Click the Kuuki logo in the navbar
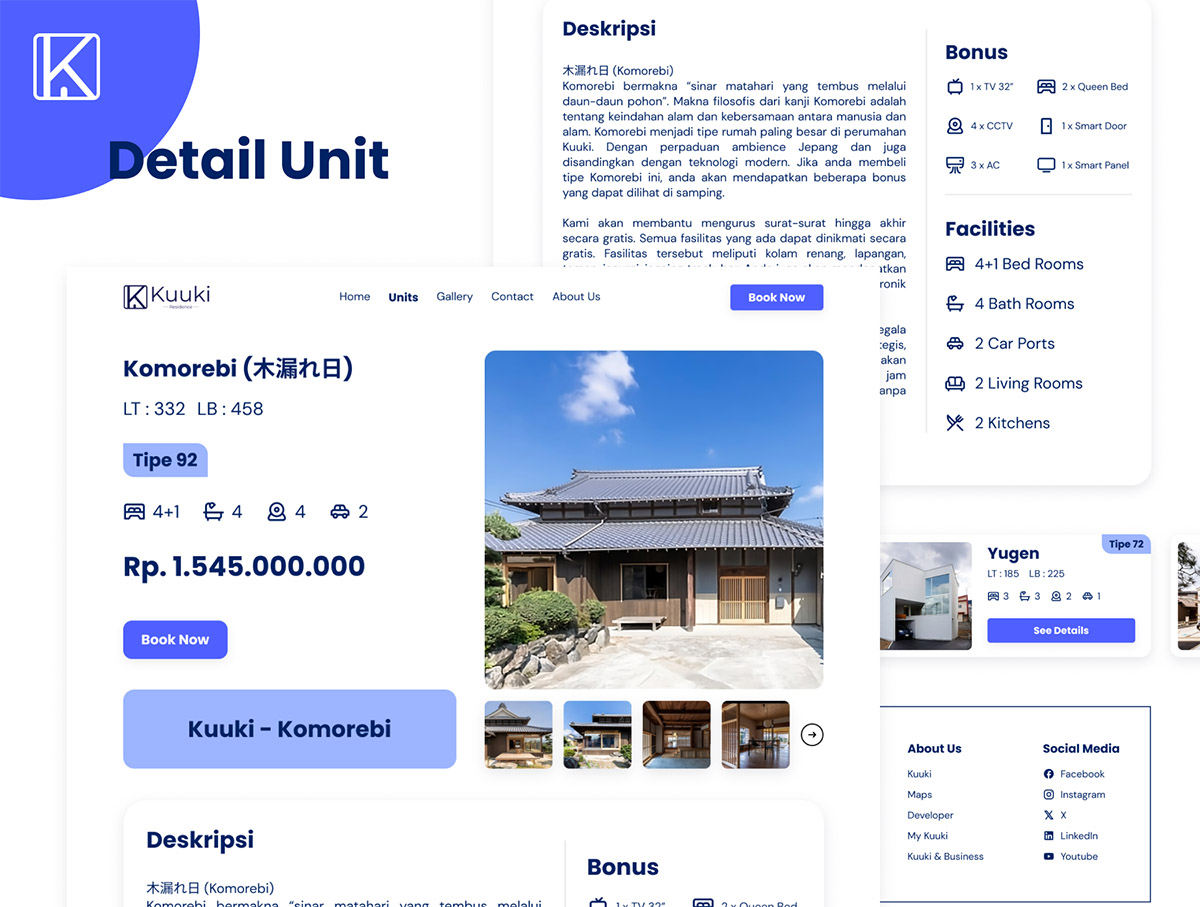The height and width of the screenshot is (907, 1200). (166, 297)
